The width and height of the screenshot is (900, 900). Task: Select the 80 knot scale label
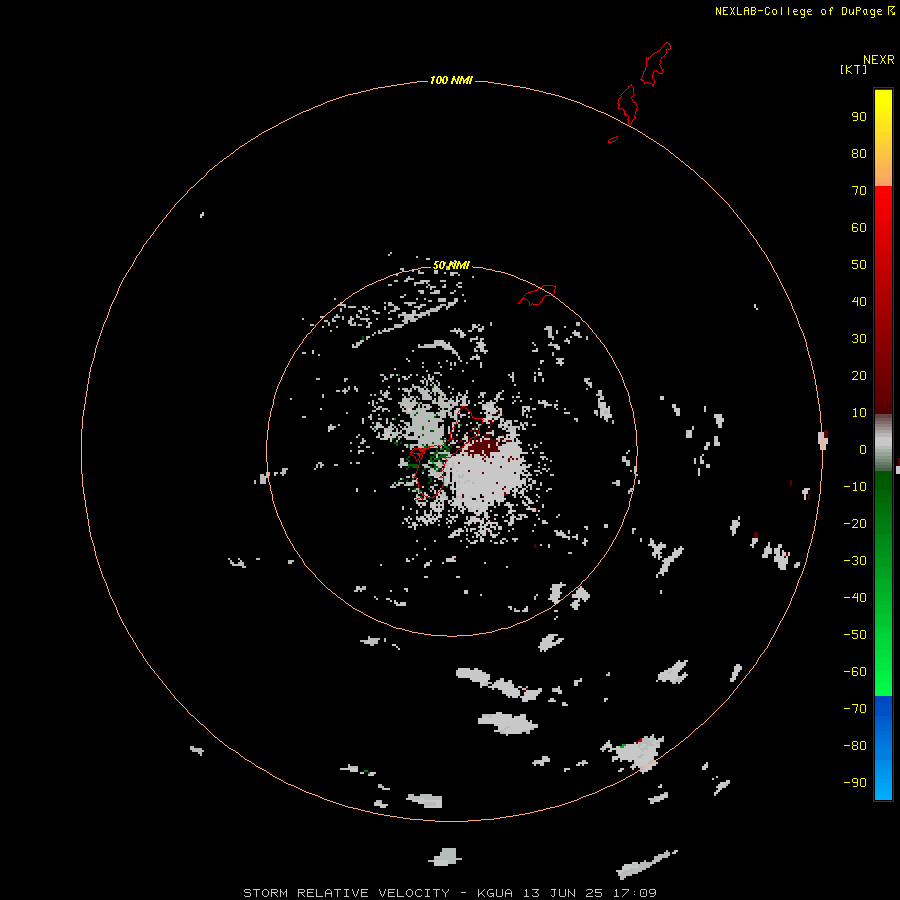coord(859,153)
